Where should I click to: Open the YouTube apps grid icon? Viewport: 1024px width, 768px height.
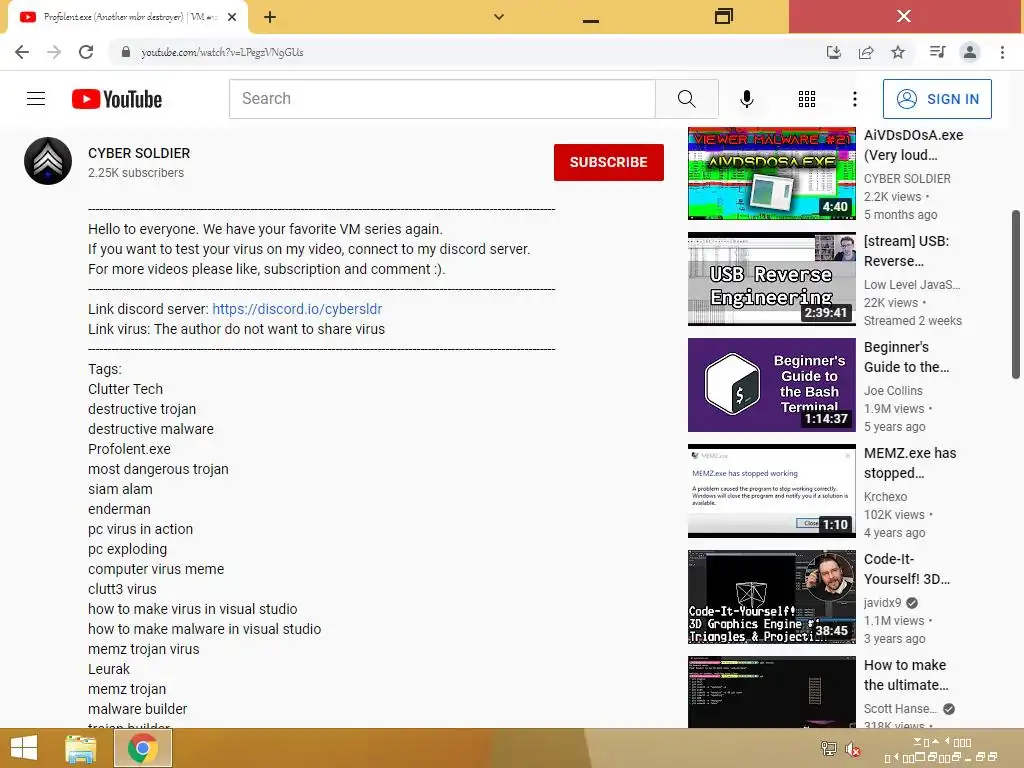click(x=807, y=99)
